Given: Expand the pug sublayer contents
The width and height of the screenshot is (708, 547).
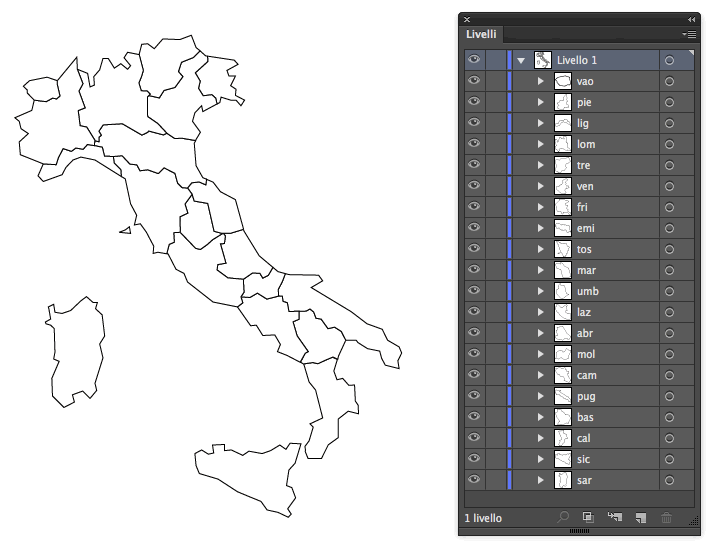Looking at the screenshot, I should point(541,396).
